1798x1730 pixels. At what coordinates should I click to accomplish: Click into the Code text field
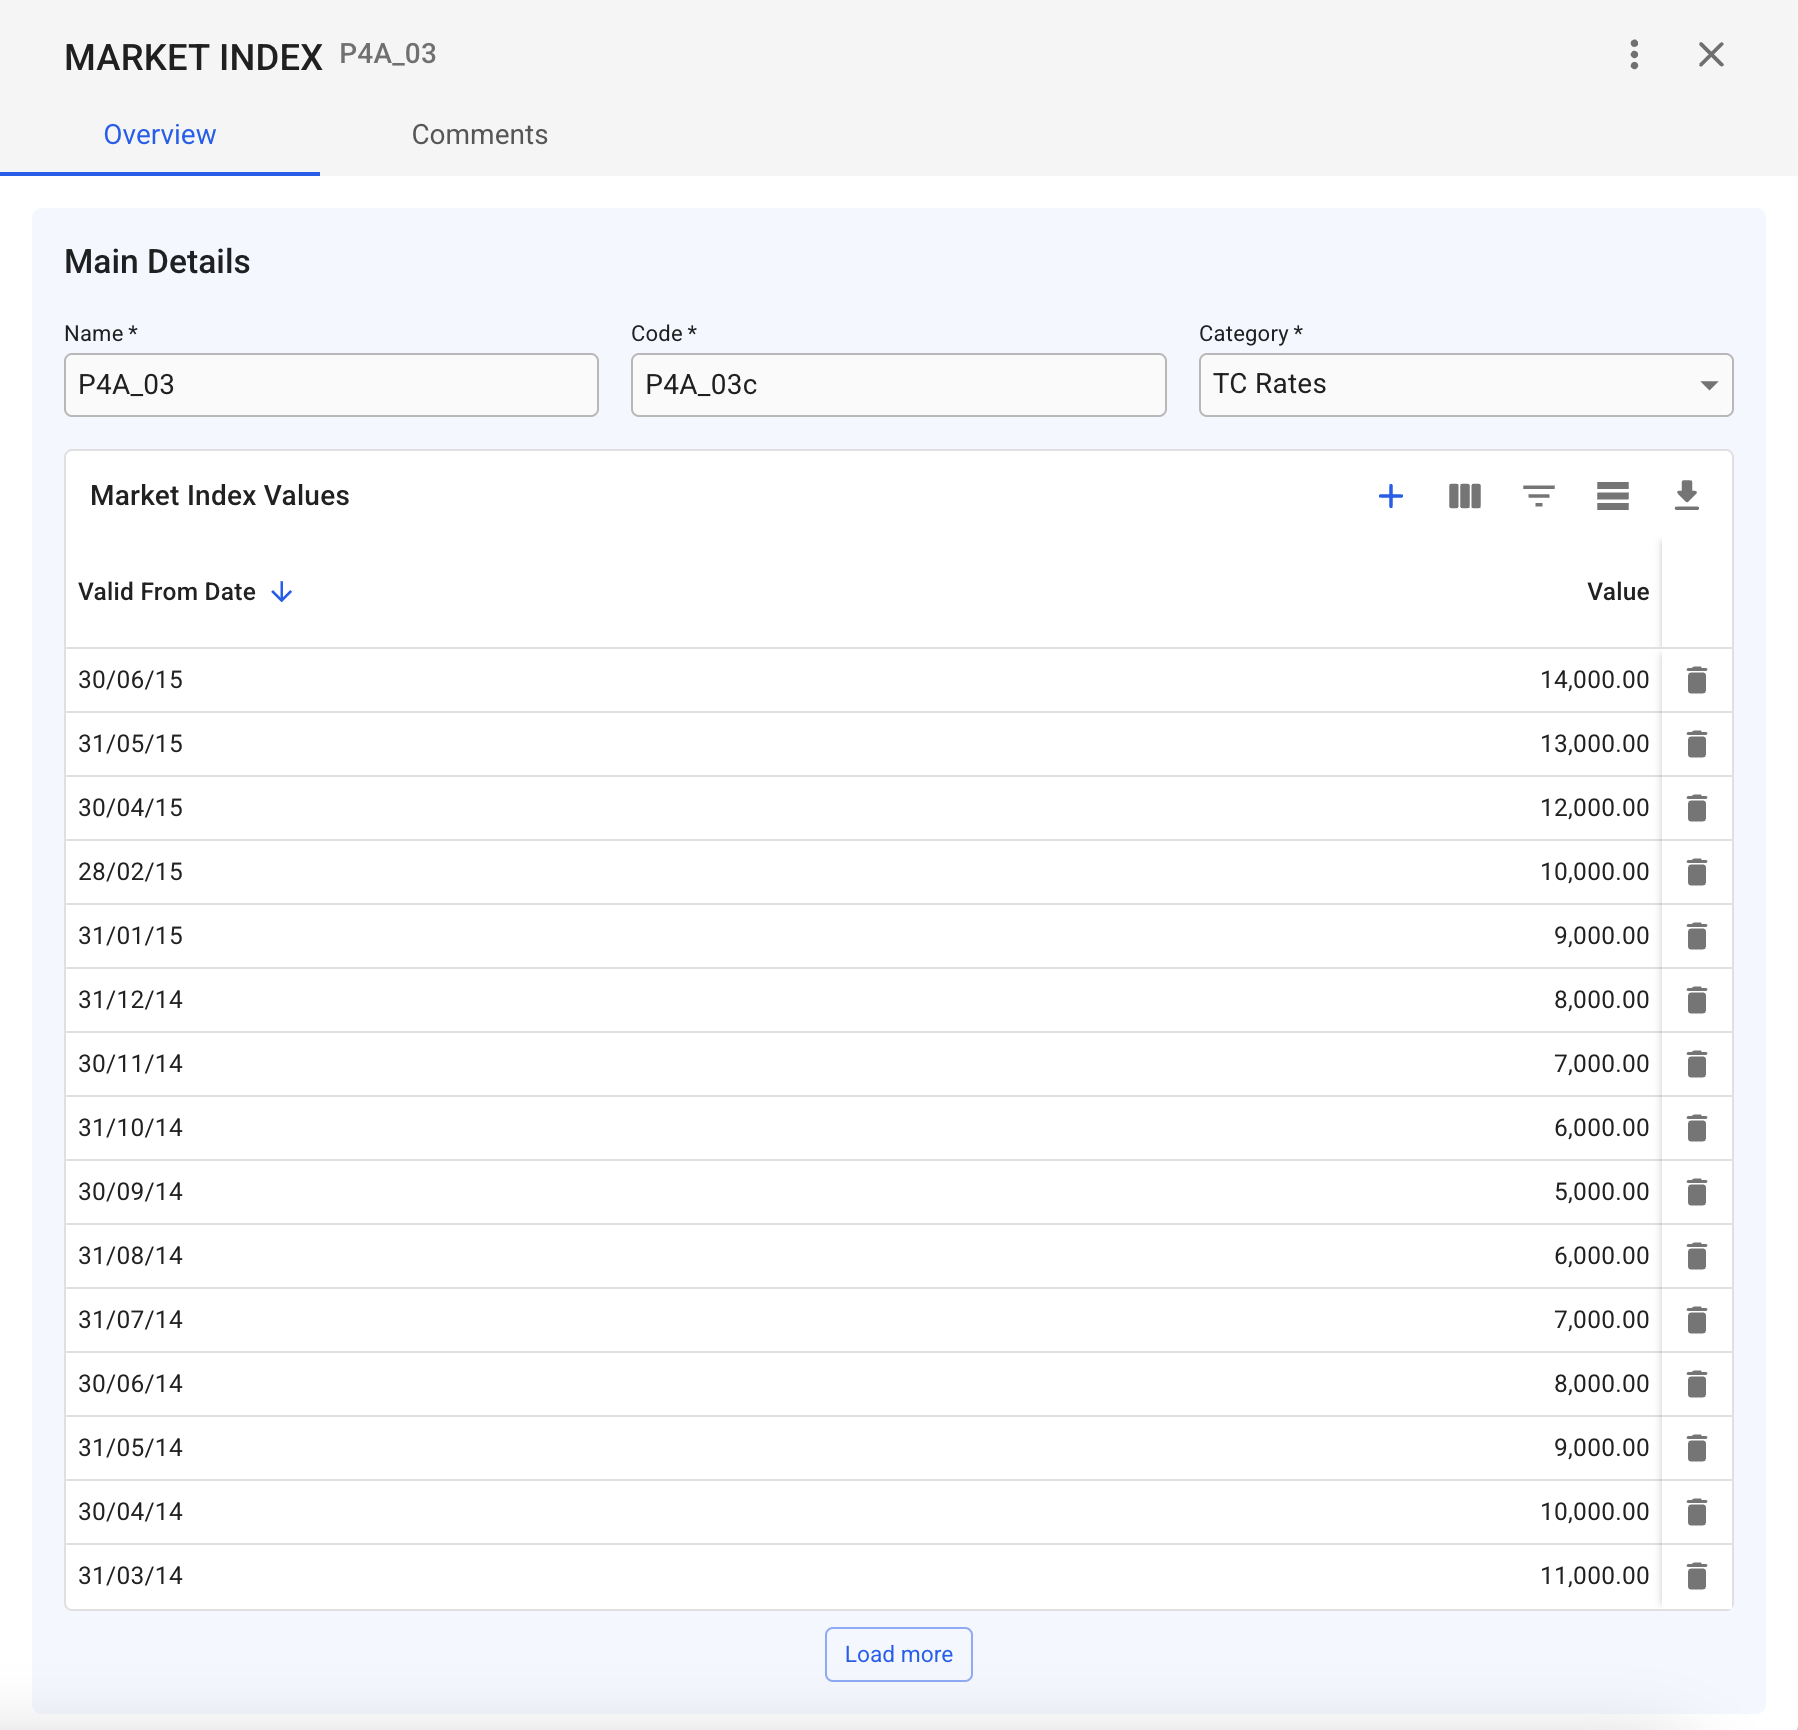[x=898, y=385]
